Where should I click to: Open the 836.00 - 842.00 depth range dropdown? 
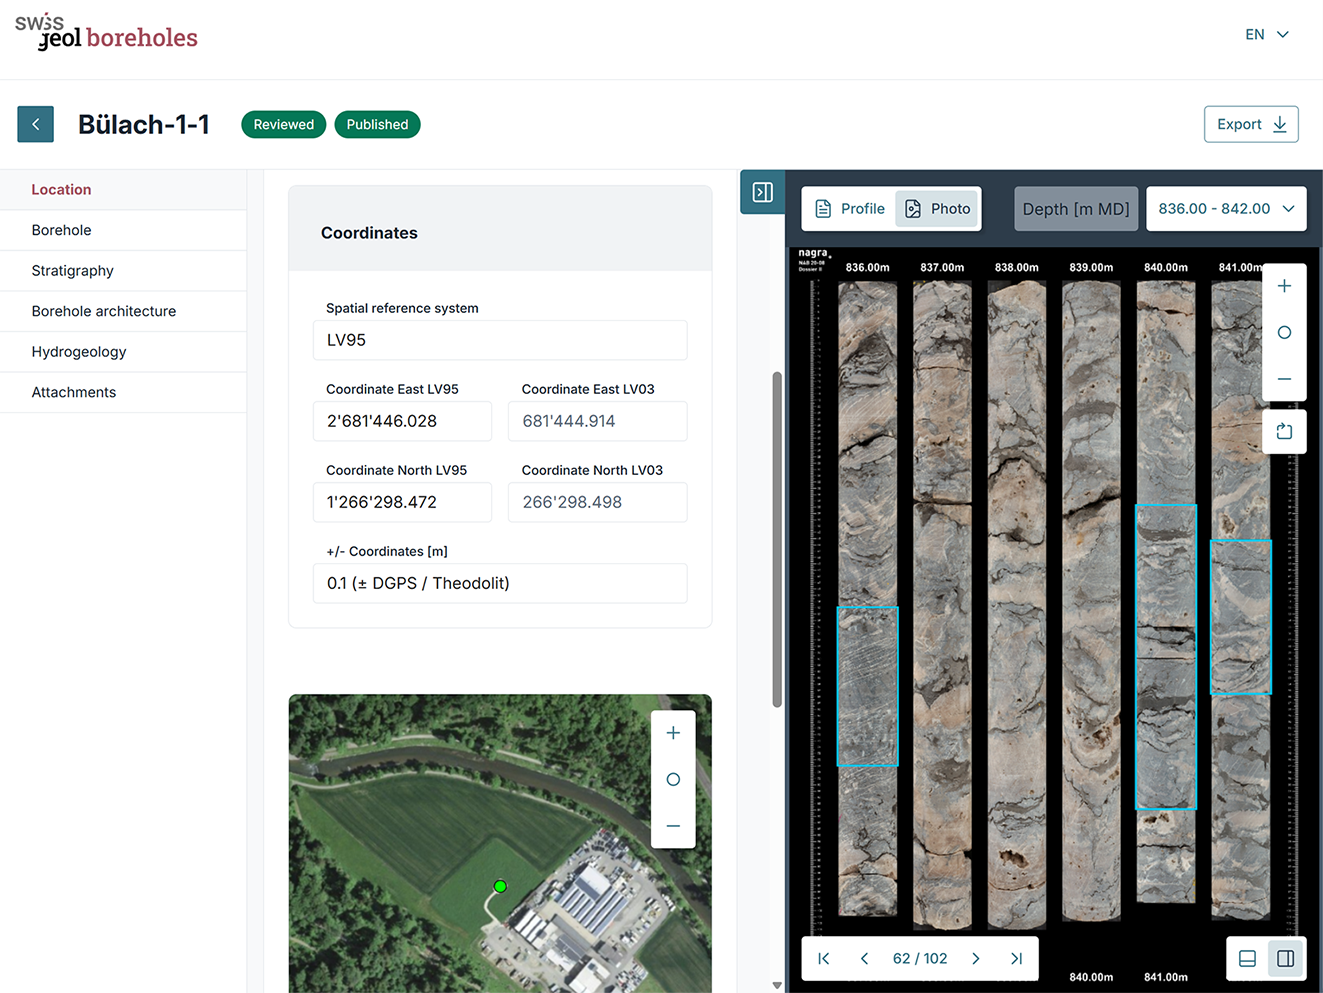click(1226, 209)
